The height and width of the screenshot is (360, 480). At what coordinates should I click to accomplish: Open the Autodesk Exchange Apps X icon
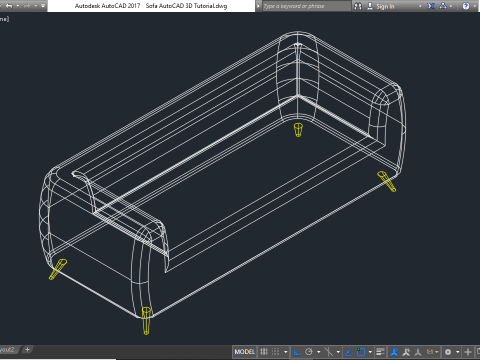pyautogui.click(x=431, y=6)
